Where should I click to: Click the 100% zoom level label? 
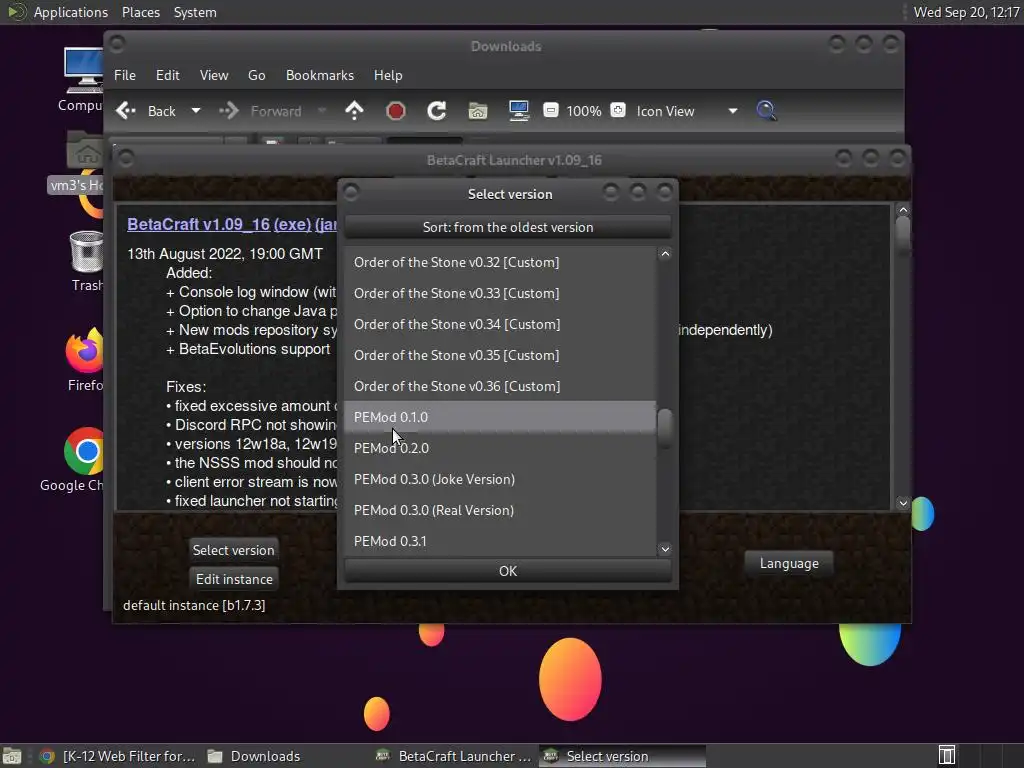[x=584, y=111]
